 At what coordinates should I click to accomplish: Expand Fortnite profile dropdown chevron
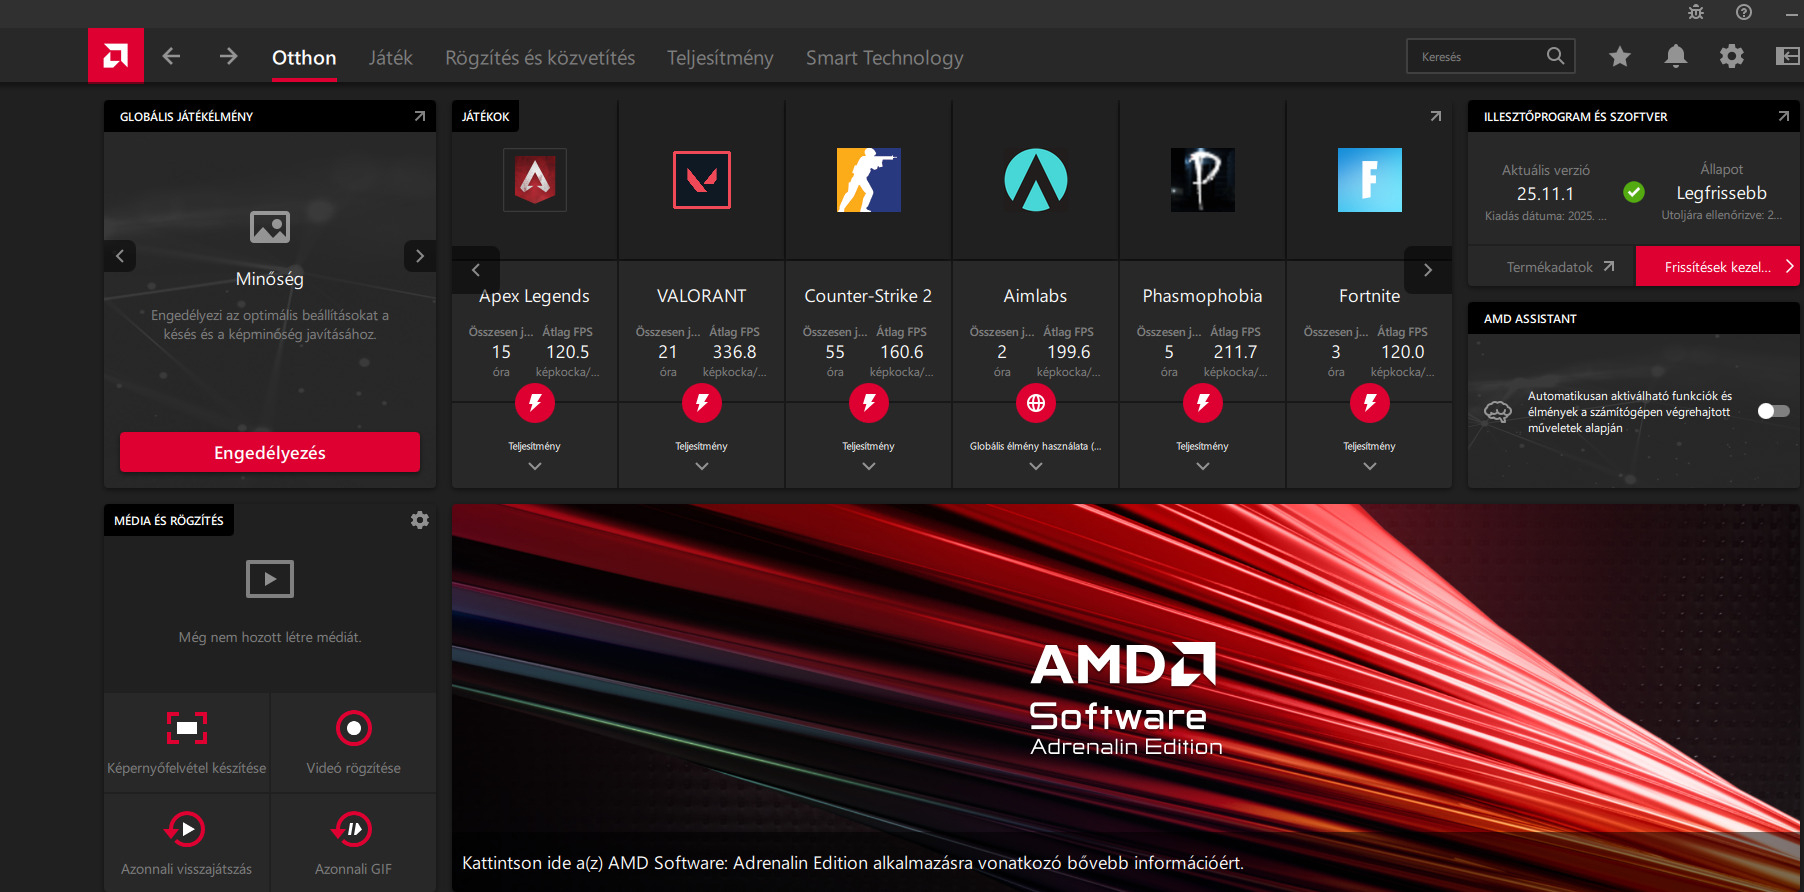[x=1370, y=466]
